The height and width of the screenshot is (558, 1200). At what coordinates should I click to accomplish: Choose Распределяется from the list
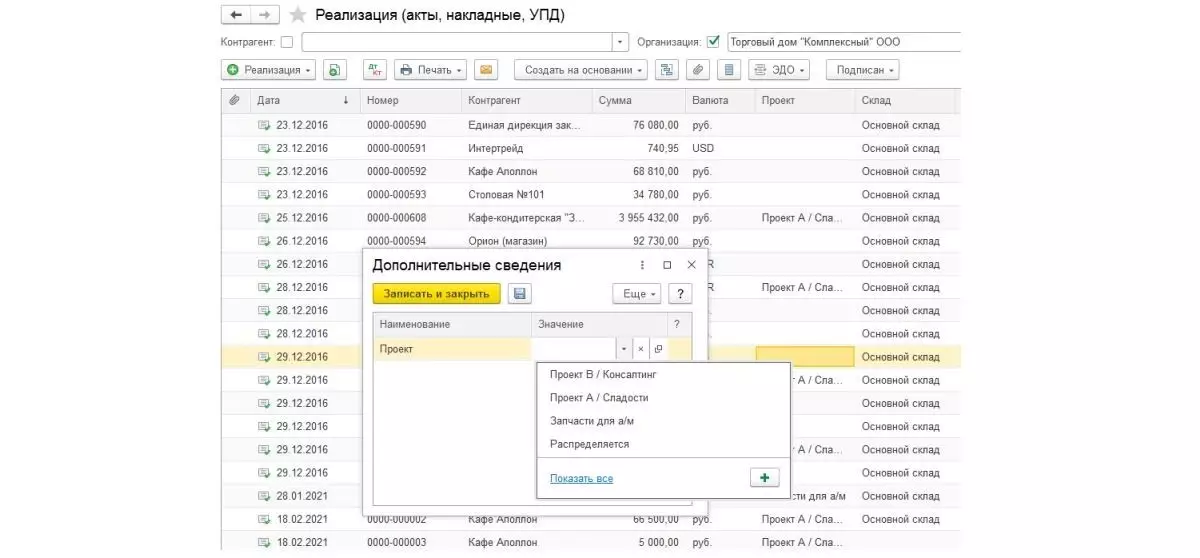point(589,444)
